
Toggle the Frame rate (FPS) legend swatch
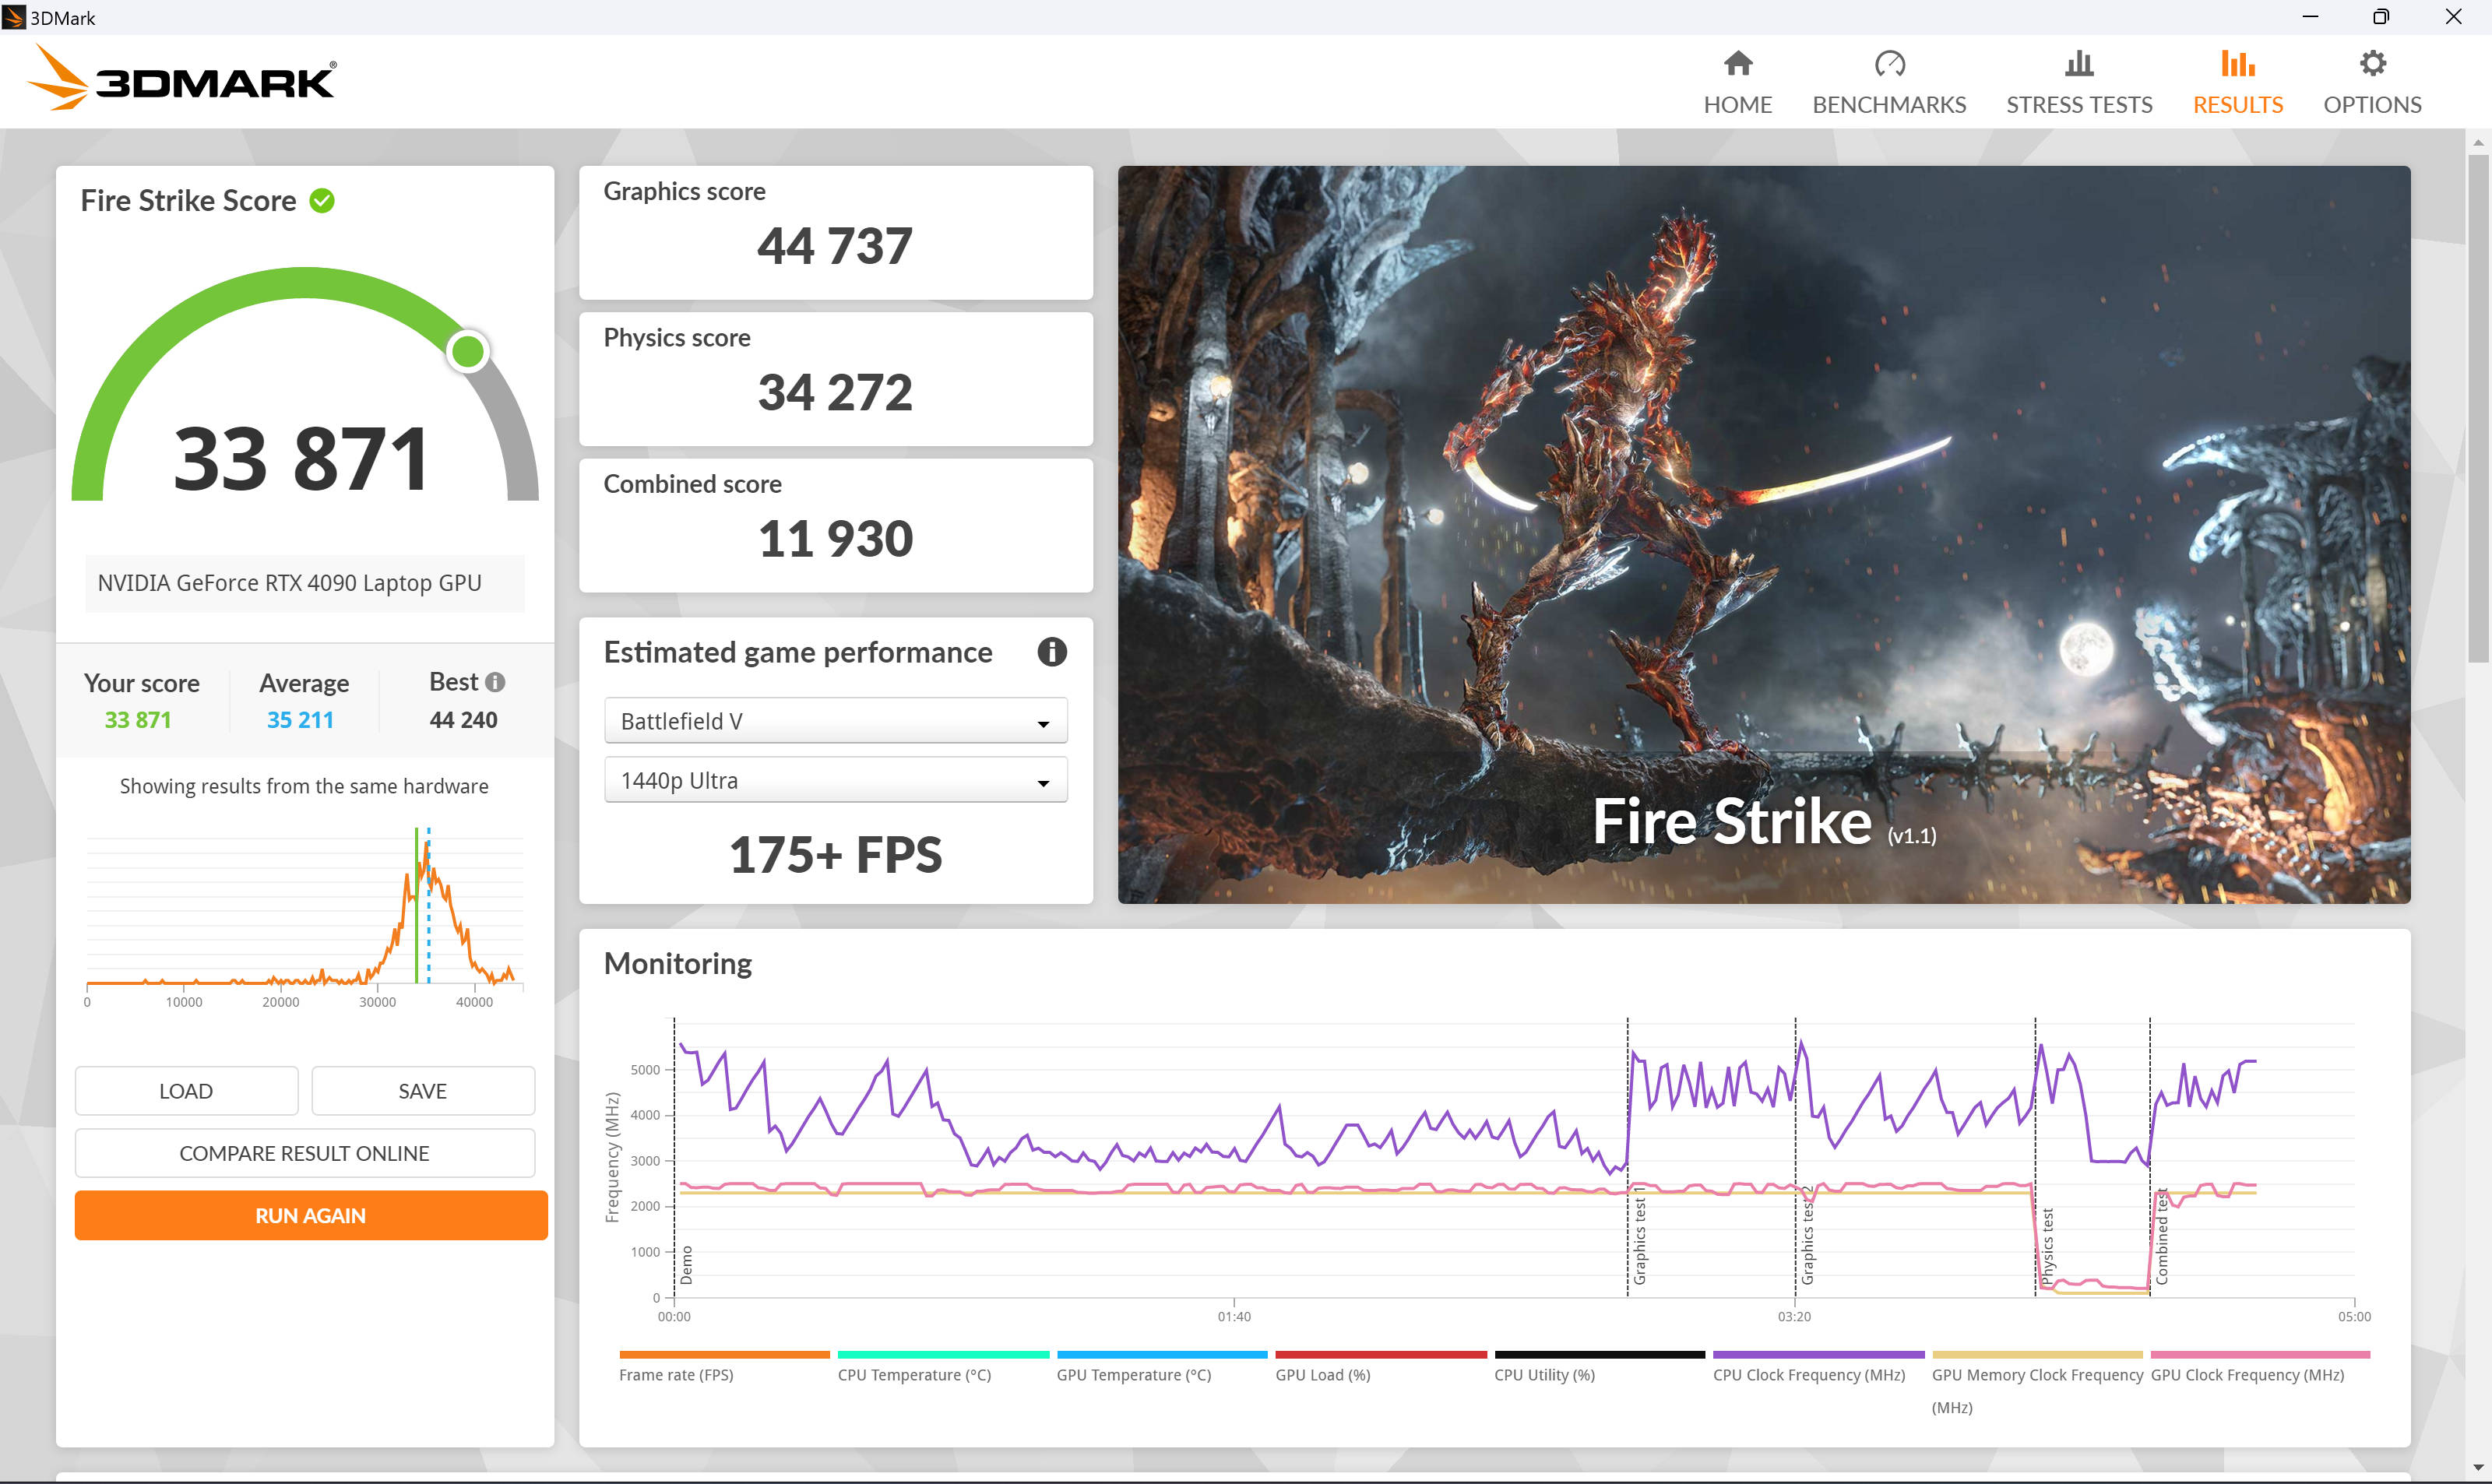(724, 1355)
